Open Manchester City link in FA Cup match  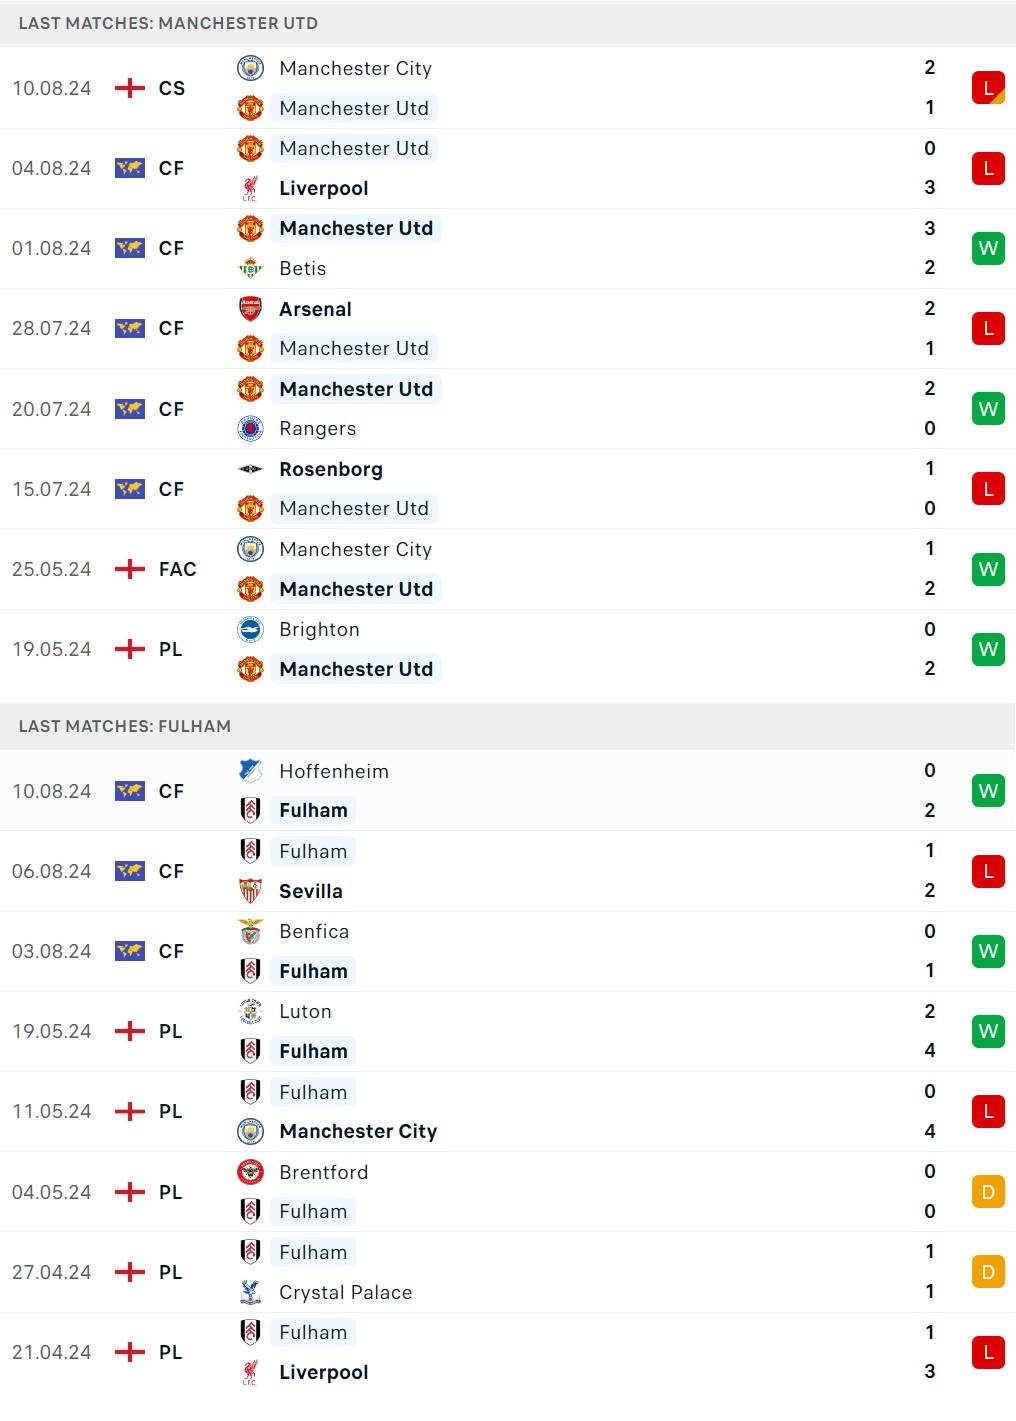coord(355,549)
